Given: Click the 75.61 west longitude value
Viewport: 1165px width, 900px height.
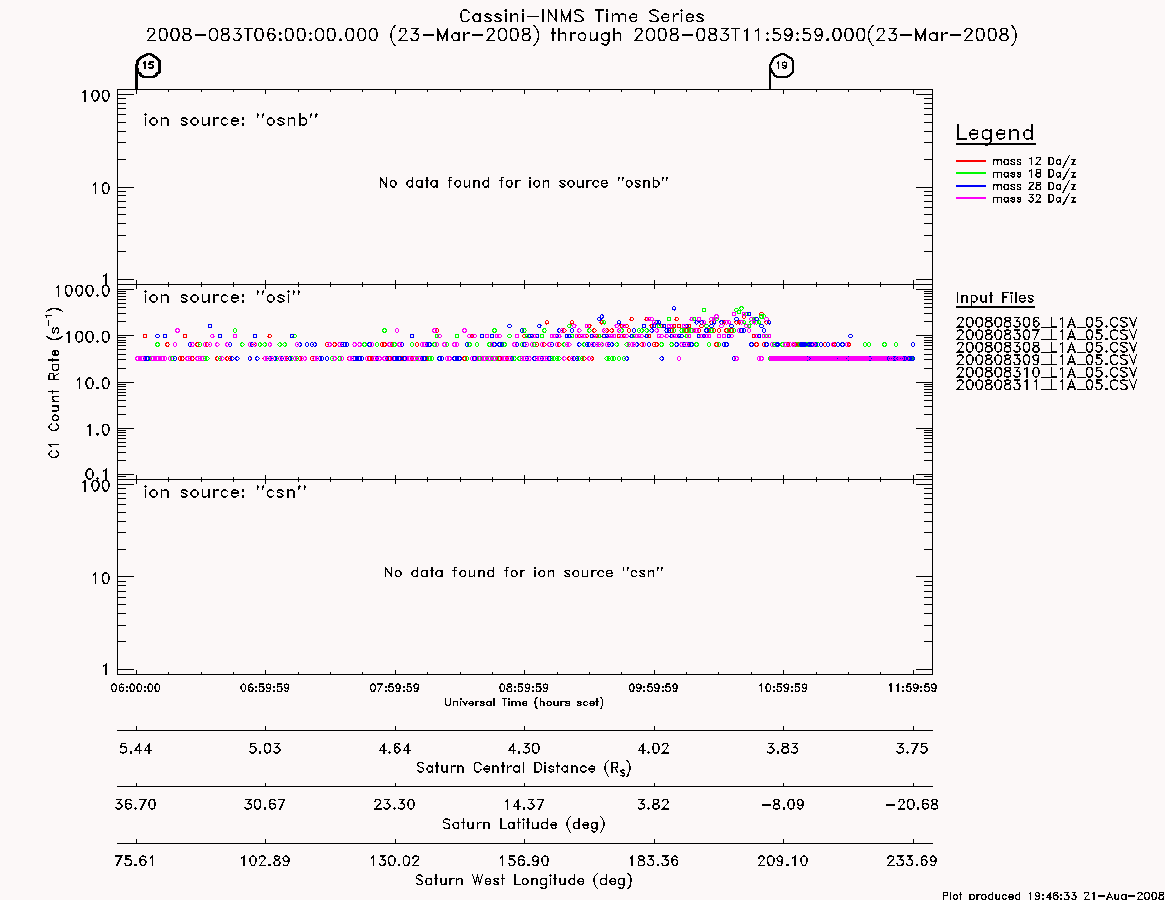Looking at the screenshot, I should 135,861.
